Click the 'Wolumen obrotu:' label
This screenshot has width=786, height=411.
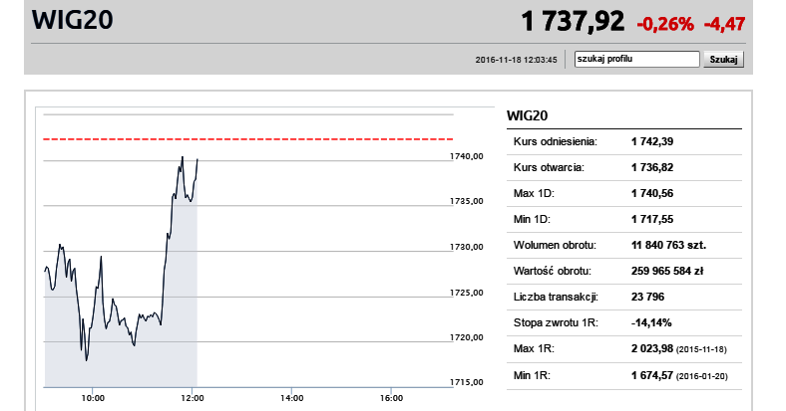555,245
